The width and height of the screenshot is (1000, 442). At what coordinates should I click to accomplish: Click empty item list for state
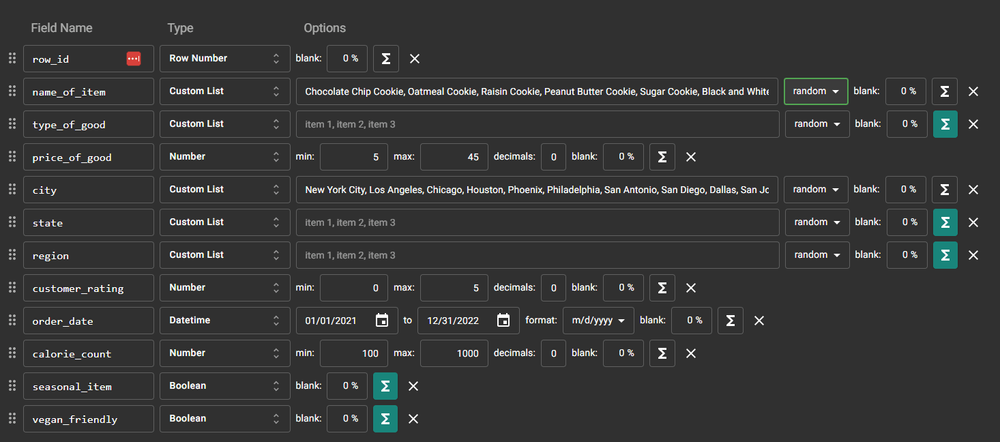pos(538,222)
